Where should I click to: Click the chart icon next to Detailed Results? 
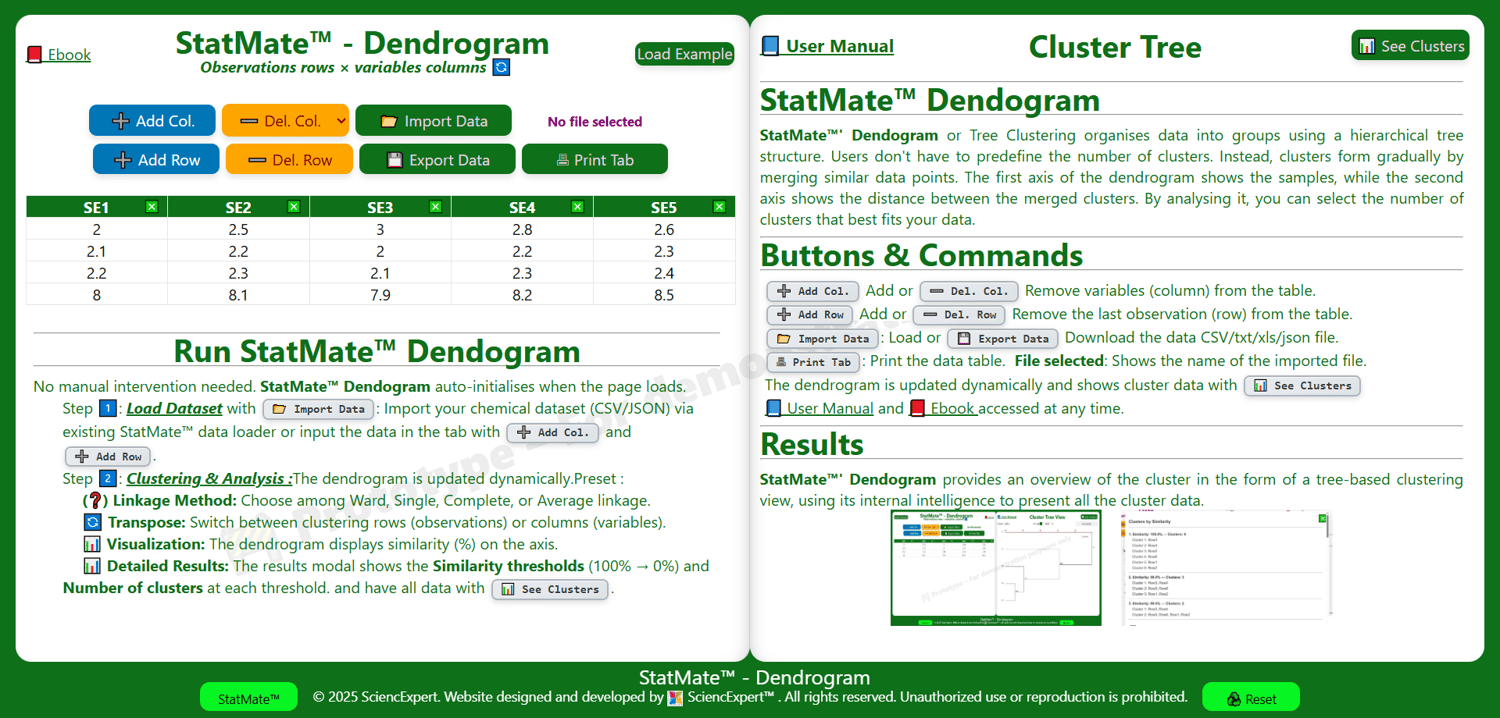92,566
